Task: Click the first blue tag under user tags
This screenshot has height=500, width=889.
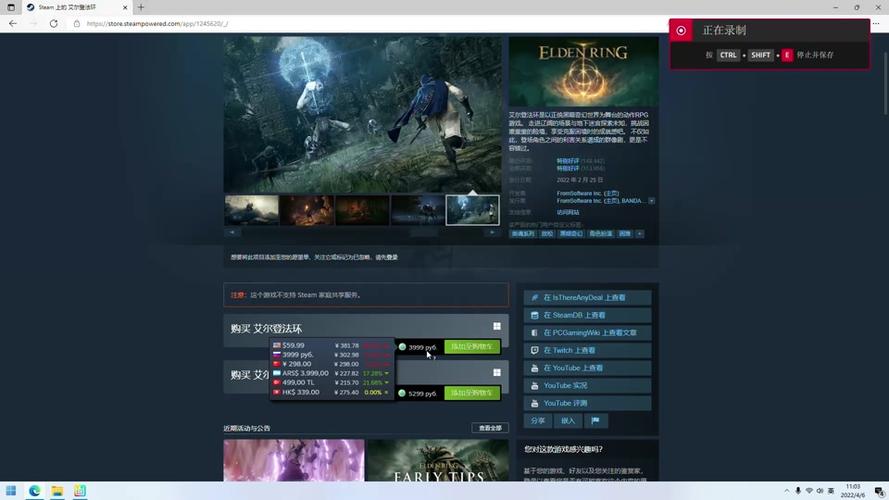Action: coord(523,234)
